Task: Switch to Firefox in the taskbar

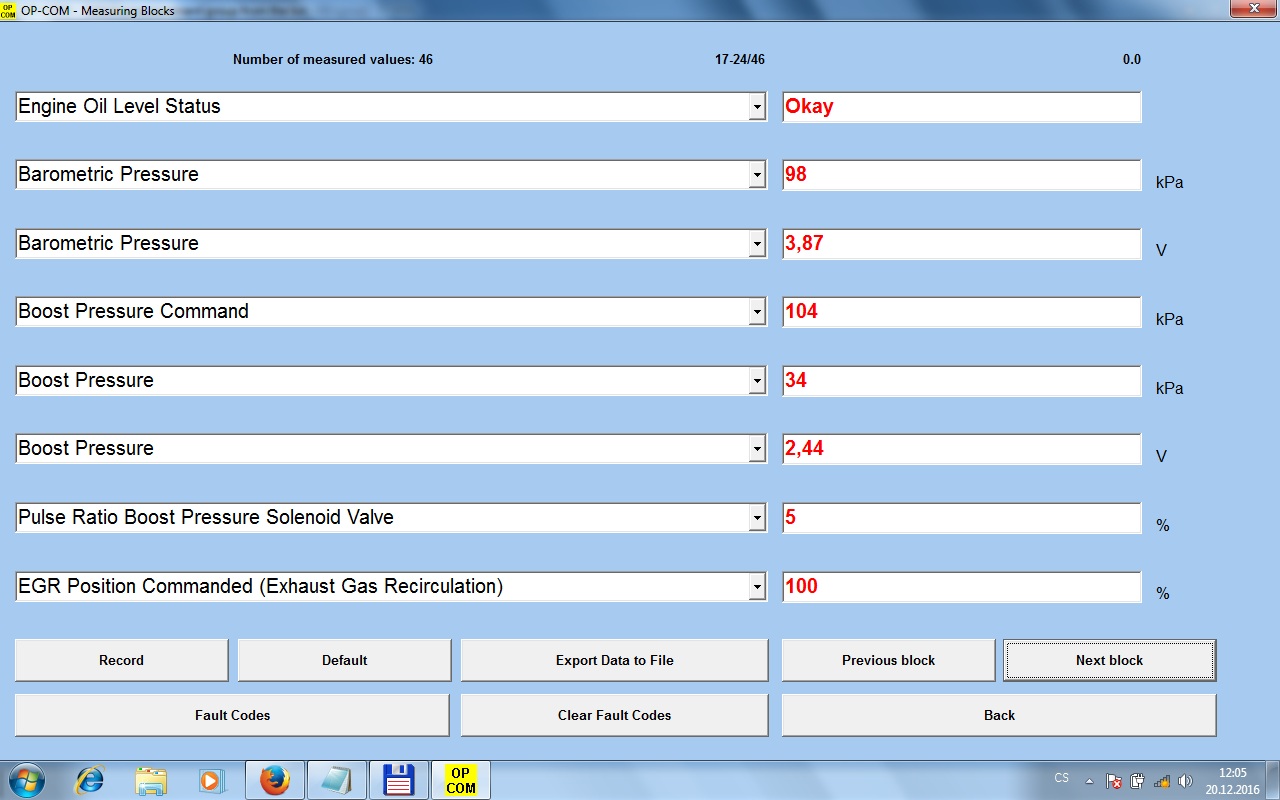Action: click(x=274, y=779)
